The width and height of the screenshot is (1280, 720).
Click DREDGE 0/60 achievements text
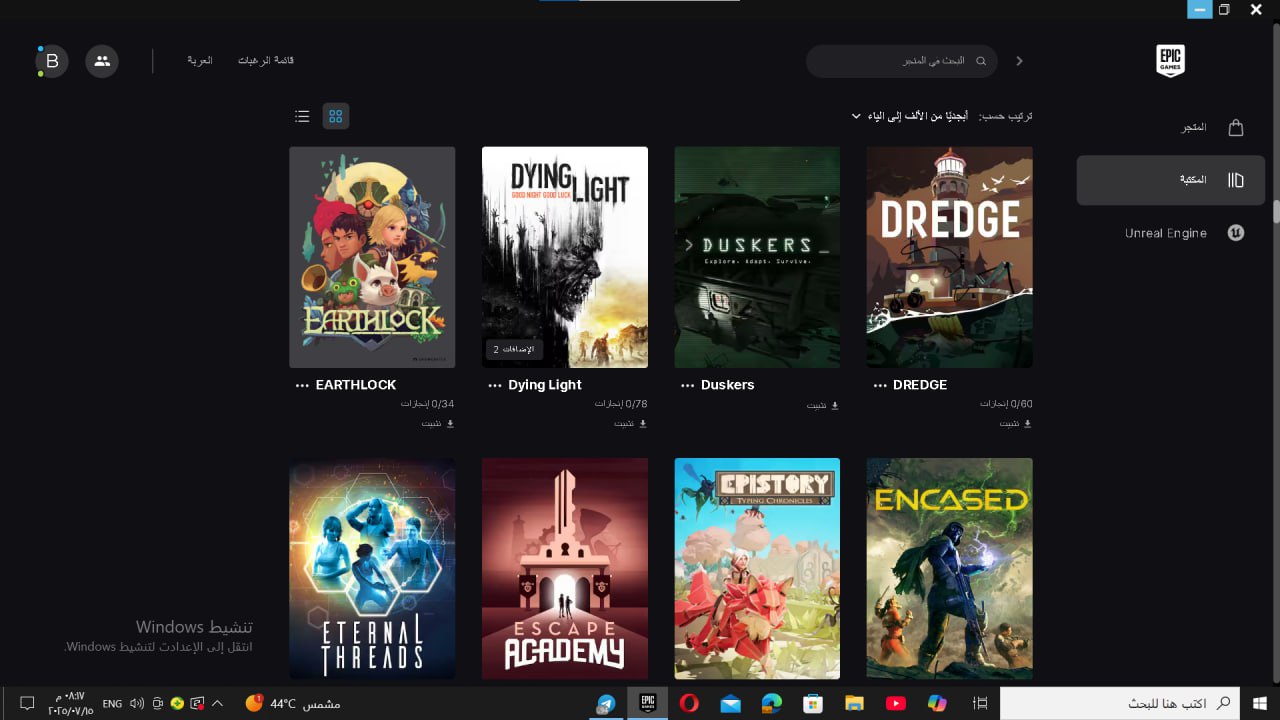(1007, 404)
